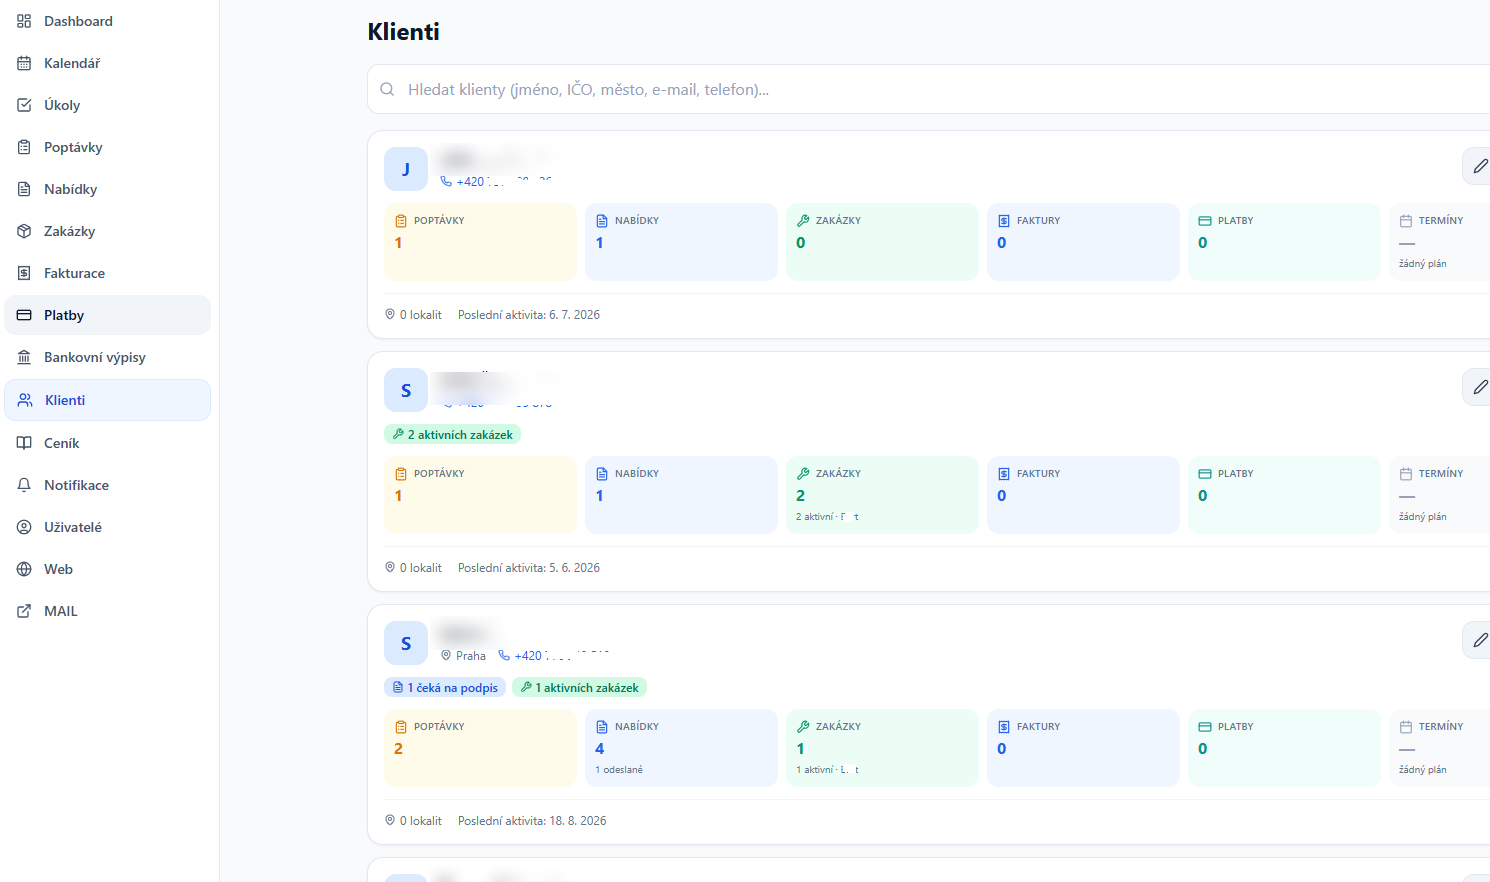This screenshot has width=1490, height=882.
Task: Click '2 aktivních zakázek' badge
Action: click(x=452, y=435)
